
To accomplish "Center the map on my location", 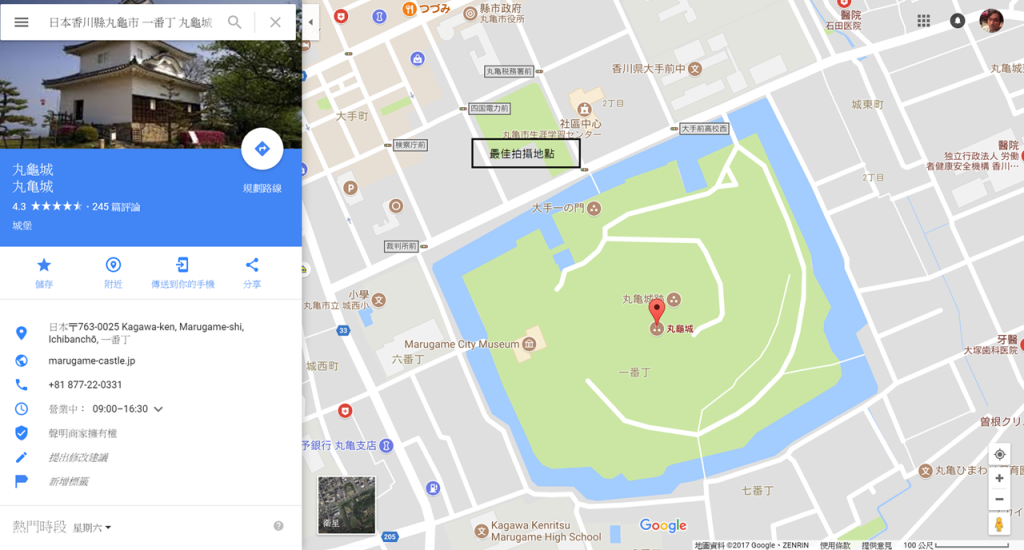I will click(999, 455).
